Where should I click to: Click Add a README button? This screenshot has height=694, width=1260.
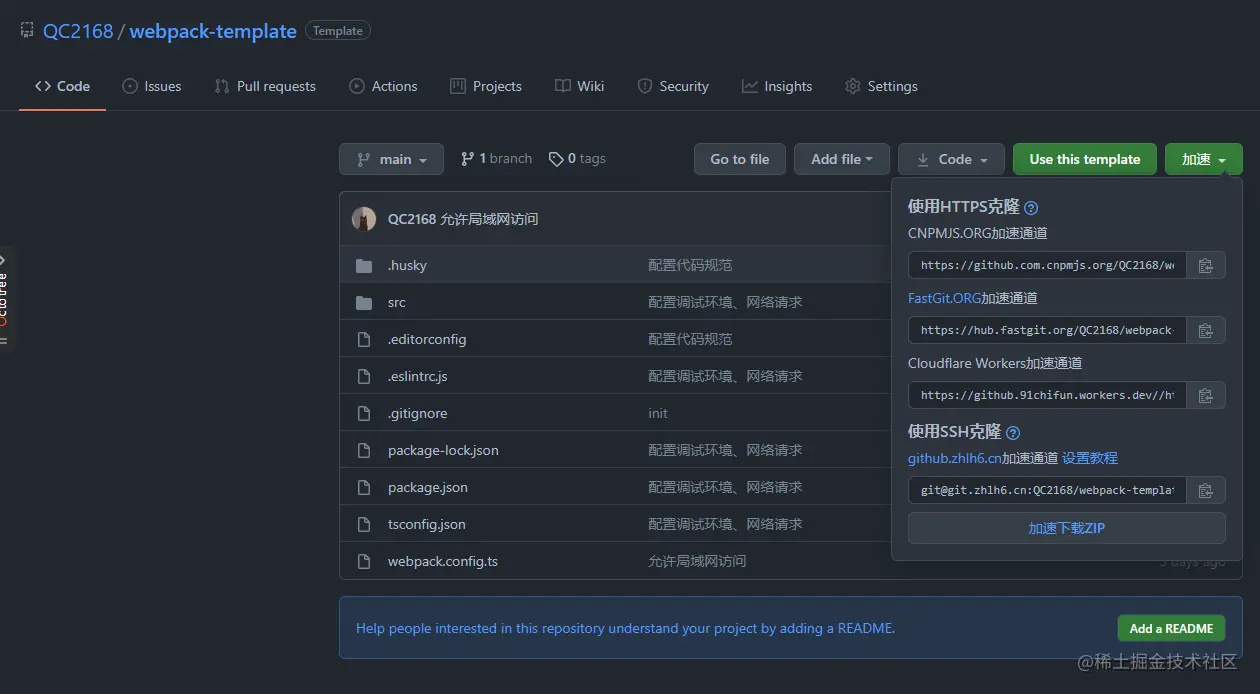tap(1171, 628)
